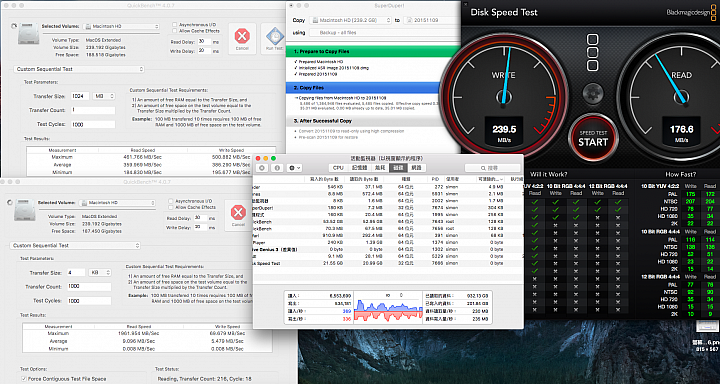Click the Run Test stopwatch icon in QuickBench
The width and height of the screenshot is (720, 384).
coord(274,36)
